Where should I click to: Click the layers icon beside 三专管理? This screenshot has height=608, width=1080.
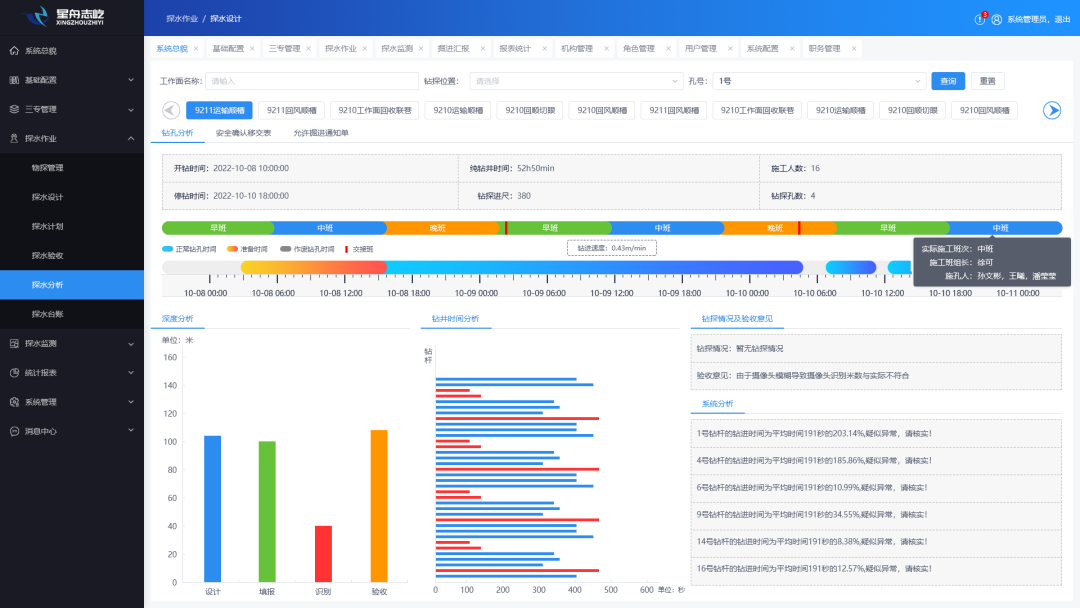[14, 109]
